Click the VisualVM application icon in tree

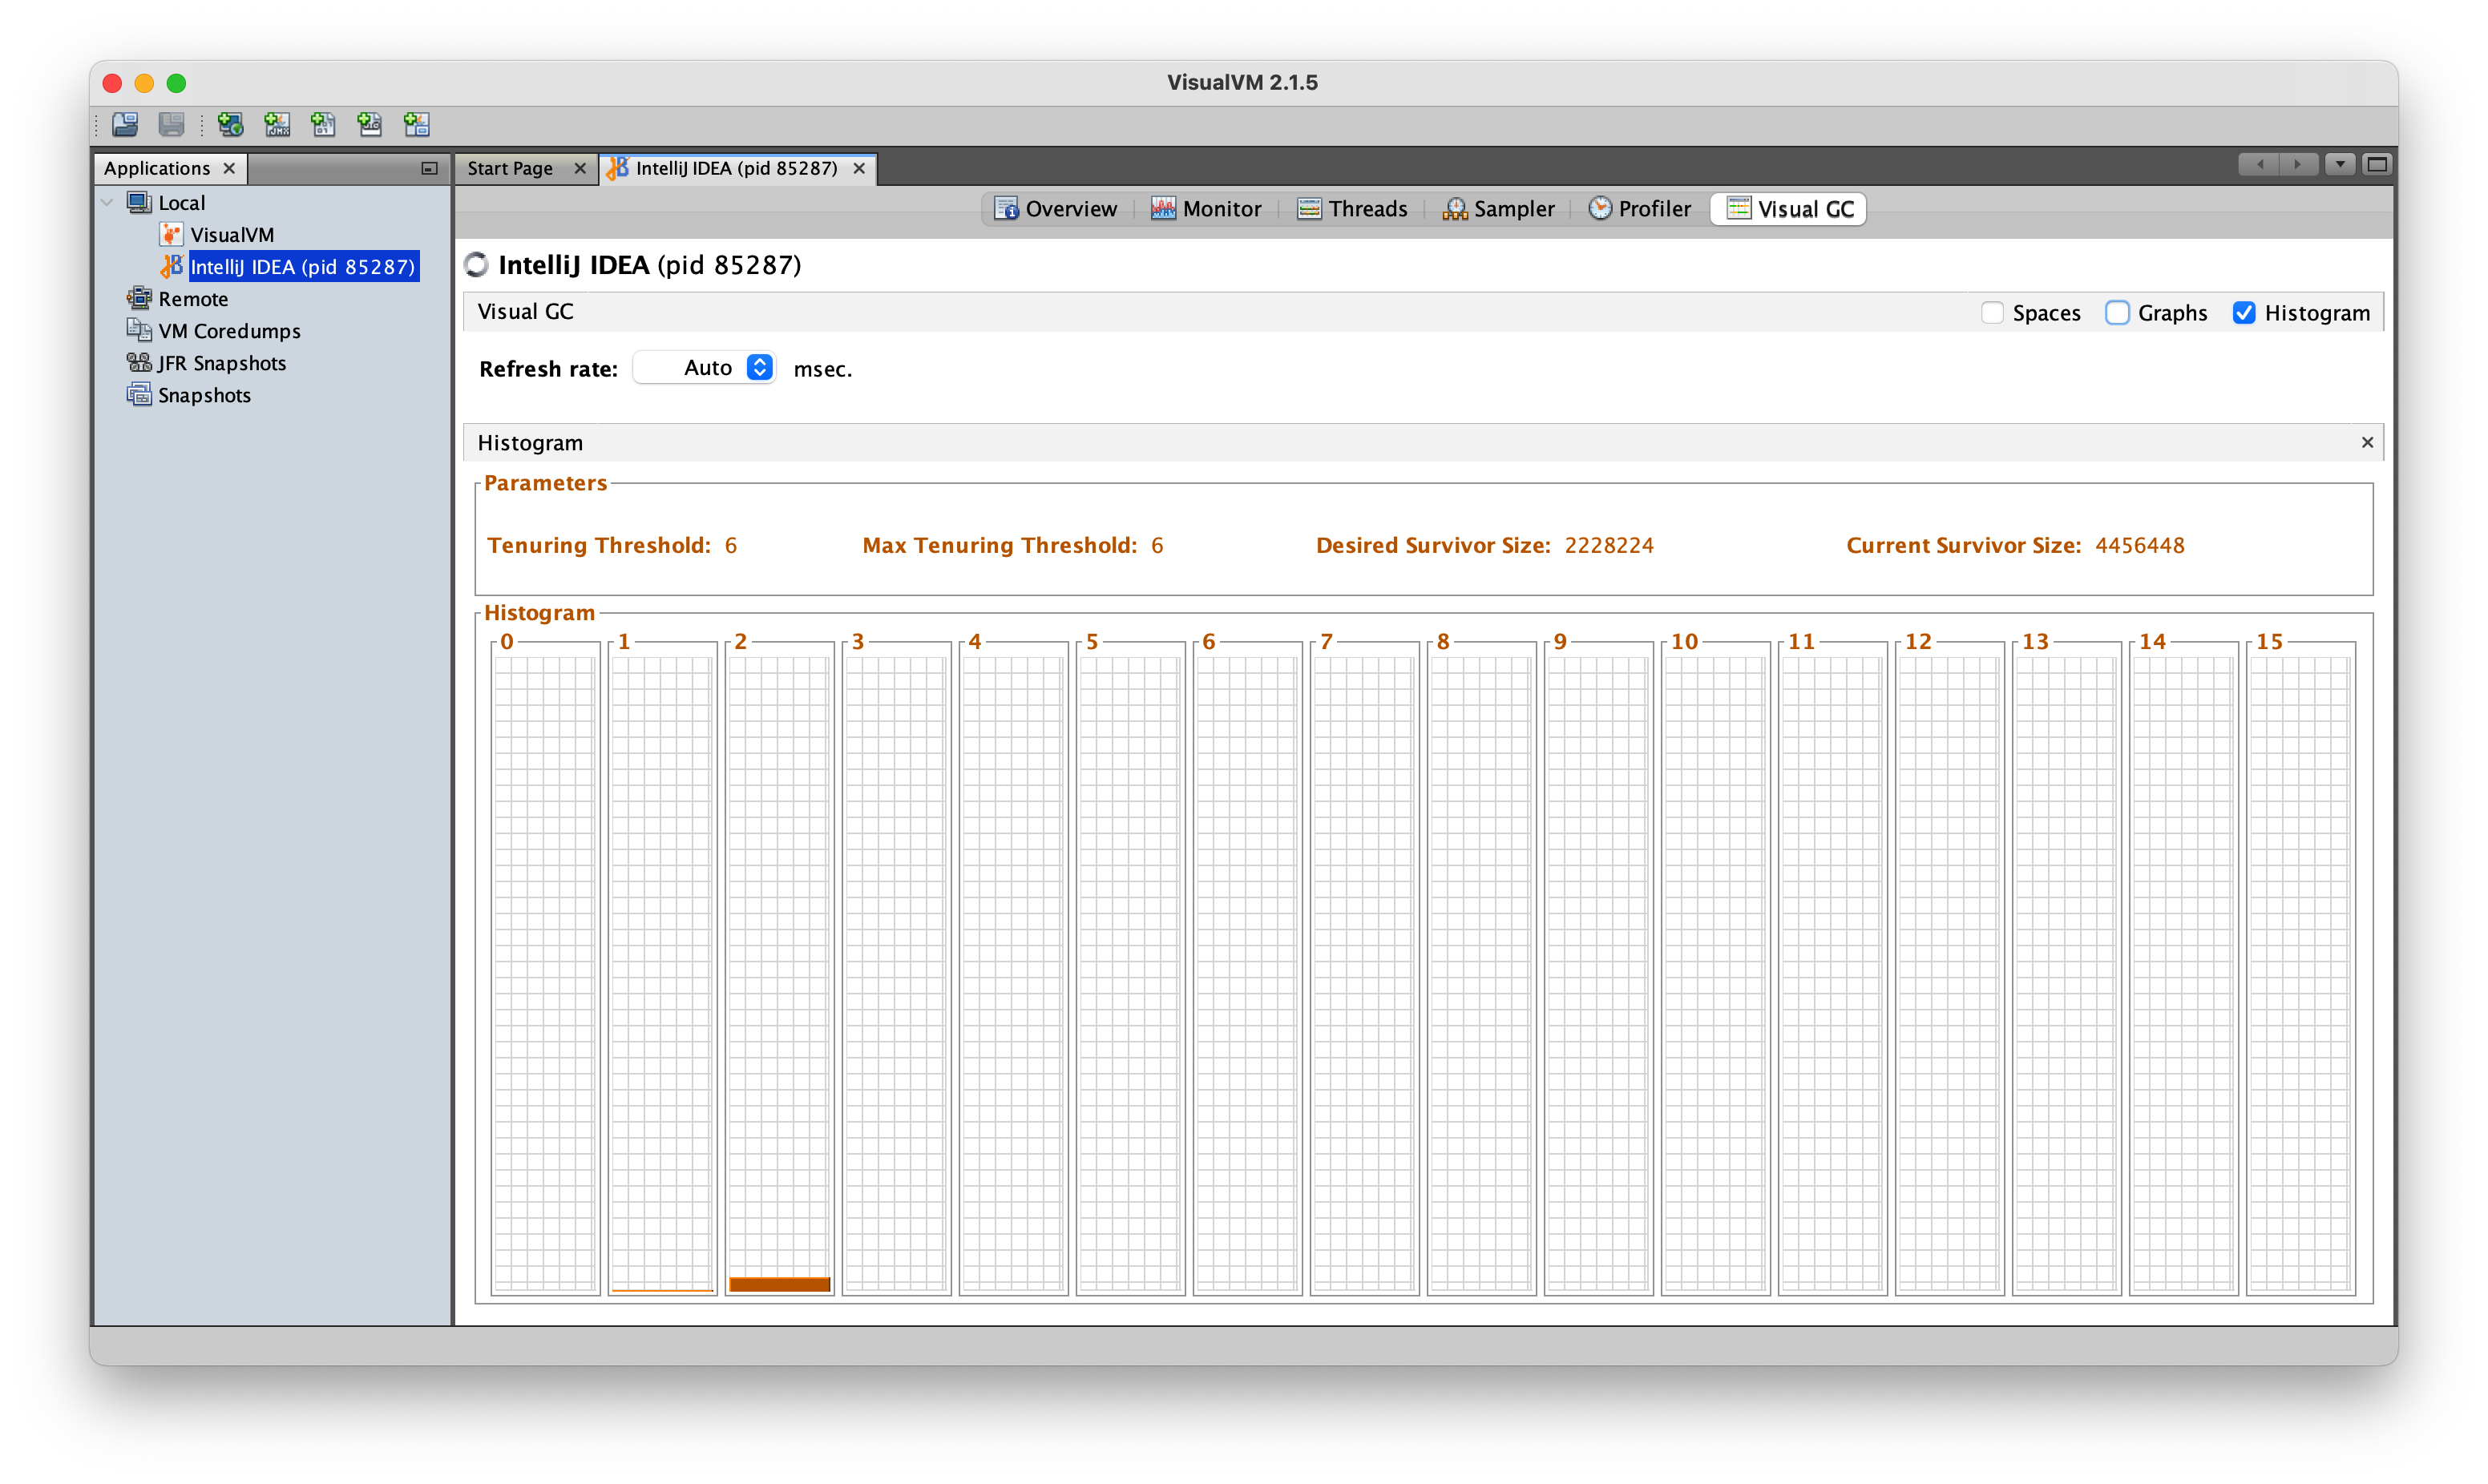click(171, 234)
